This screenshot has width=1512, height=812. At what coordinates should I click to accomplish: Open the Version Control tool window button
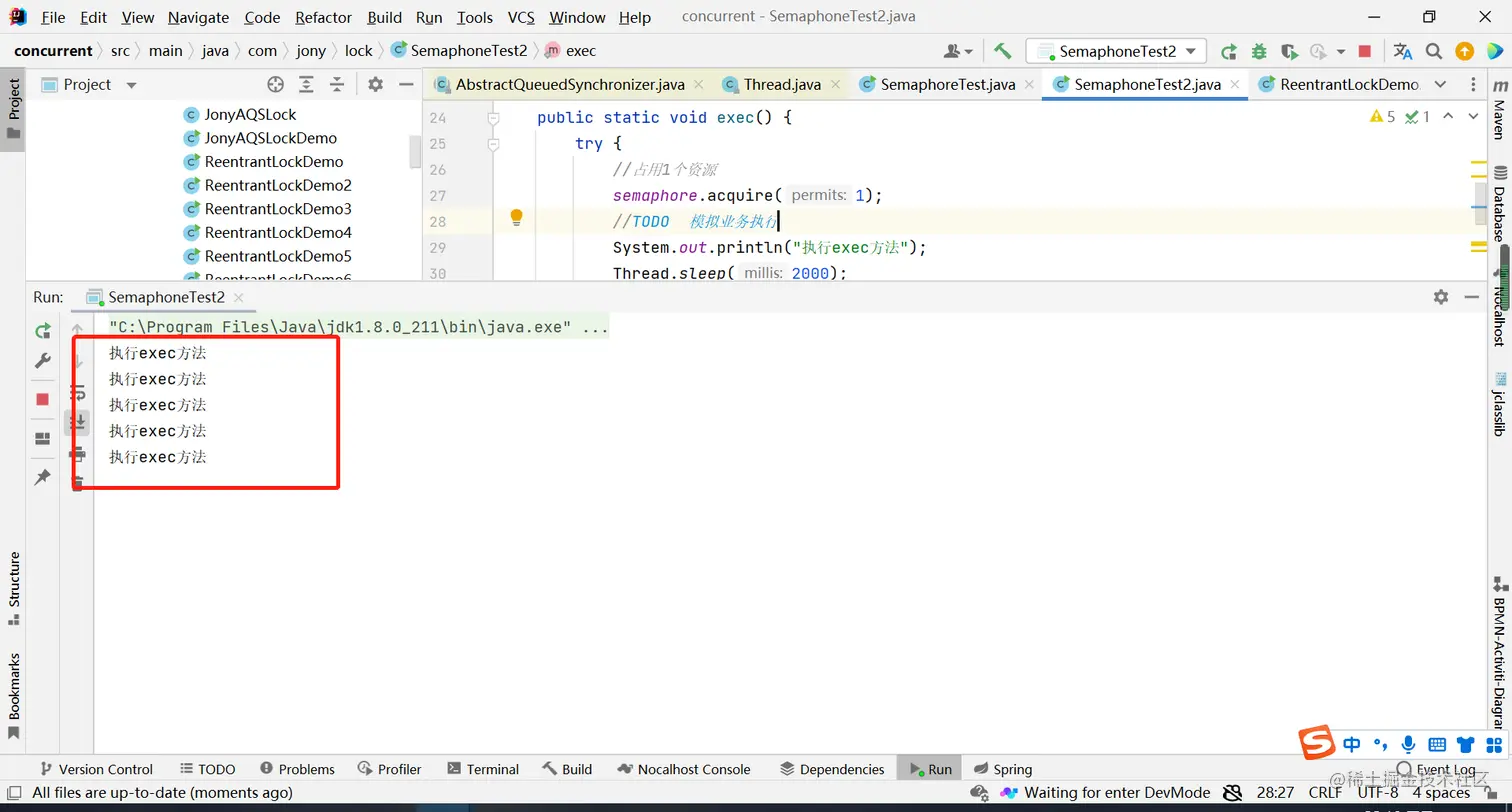point(95,769)
